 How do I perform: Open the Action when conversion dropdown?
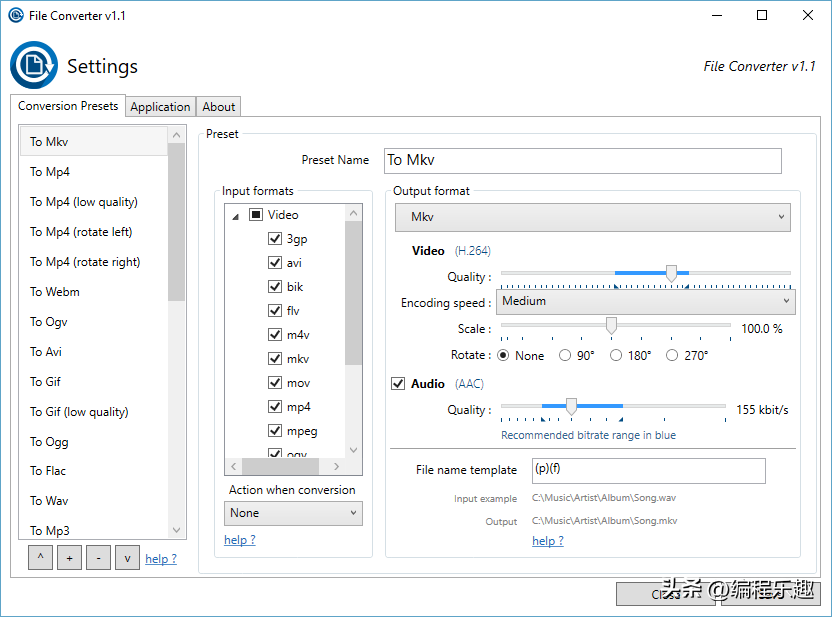click(293, 513)
